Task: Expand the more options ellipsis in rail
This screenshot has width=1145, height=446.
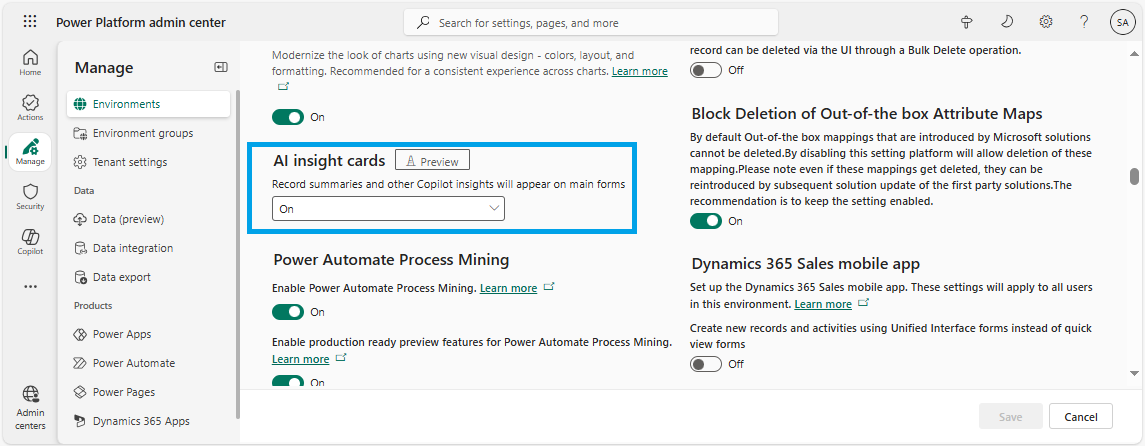Action: click(30, 287)
